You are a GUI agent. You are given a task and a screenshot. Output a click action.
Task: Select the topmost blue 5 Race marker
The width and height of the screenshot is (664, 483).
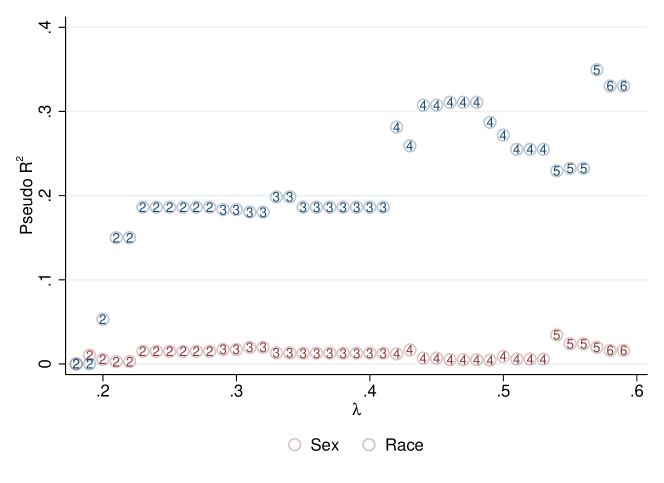597,70
